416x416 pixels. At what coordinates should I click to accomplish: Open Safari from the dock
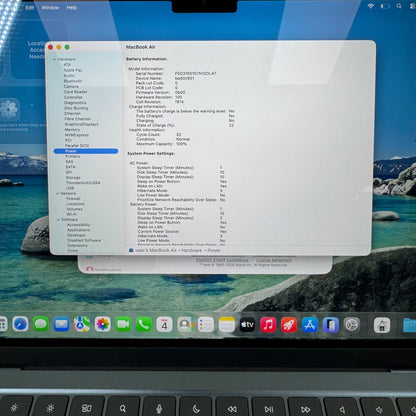pos(21,324)
